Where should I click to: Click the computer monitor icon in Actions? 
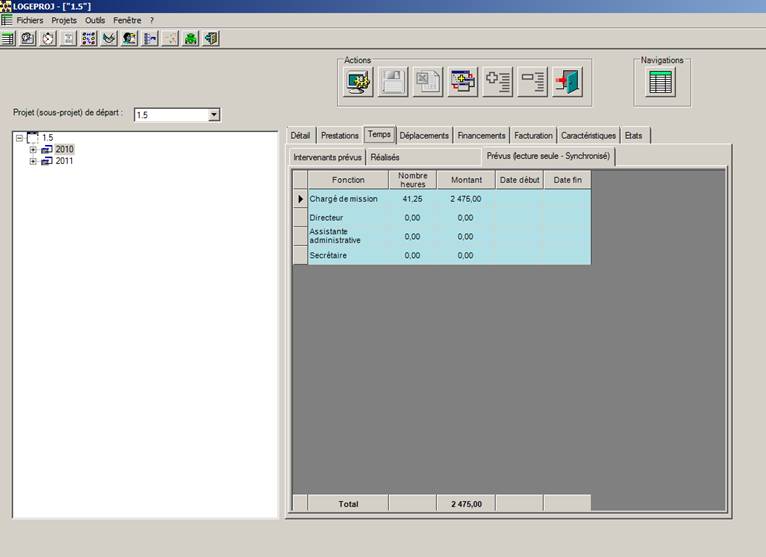359,82
